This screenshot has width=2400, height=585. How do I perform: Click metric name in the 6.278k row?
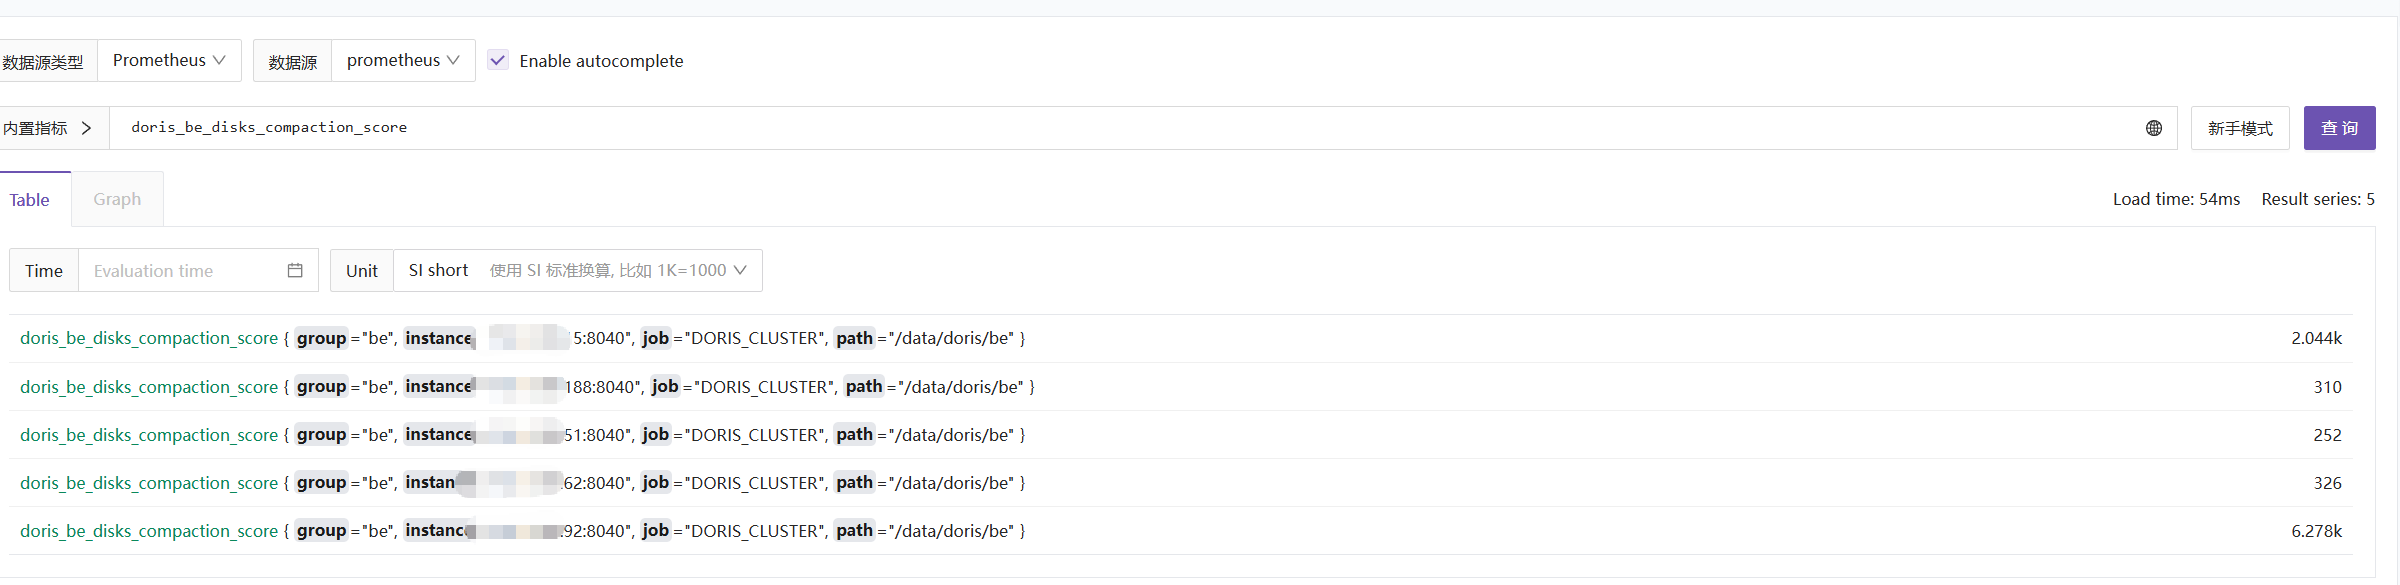(149, 531)
